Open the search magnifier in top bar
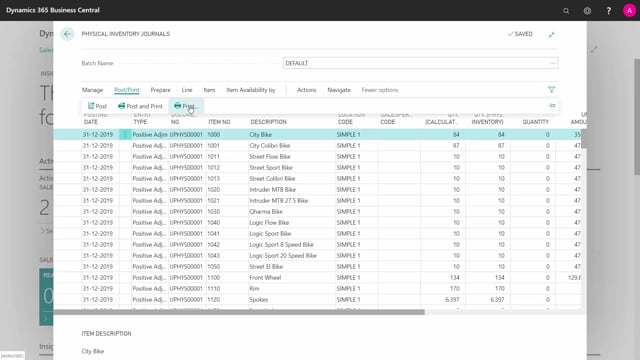 566,11
